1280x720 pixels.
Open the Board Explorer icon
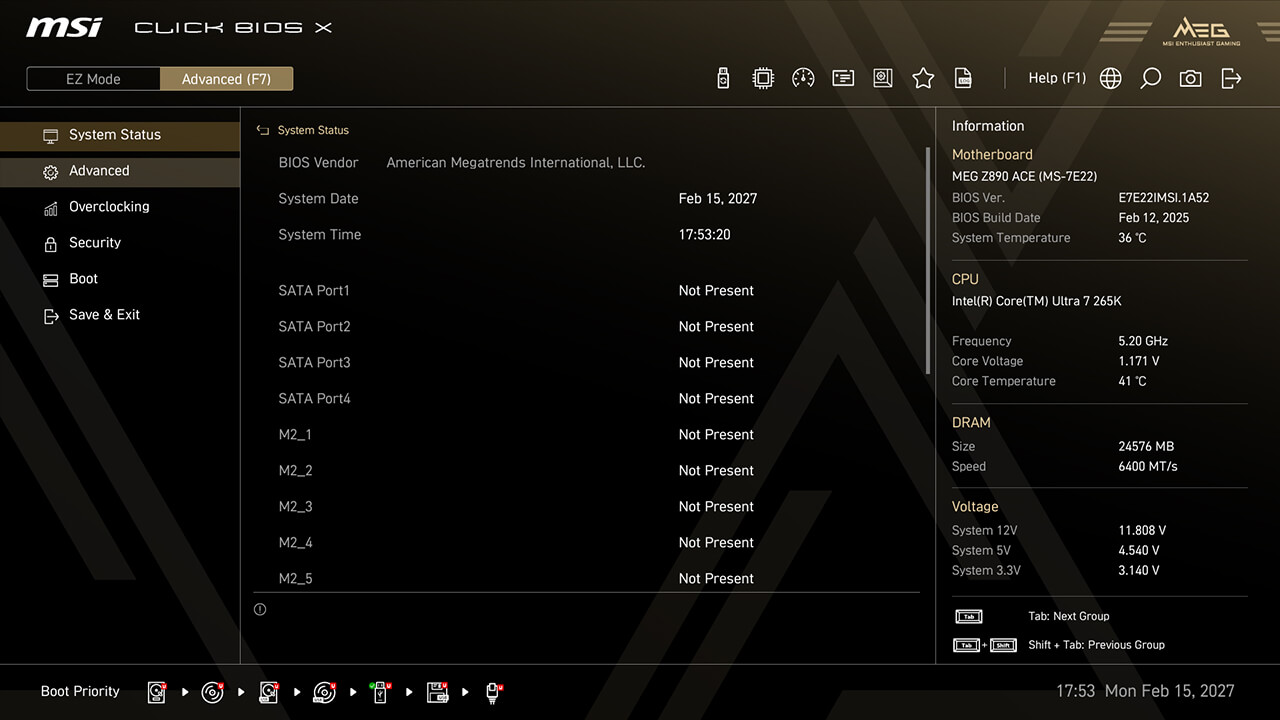pyautogui.click(x=883, y=78)
